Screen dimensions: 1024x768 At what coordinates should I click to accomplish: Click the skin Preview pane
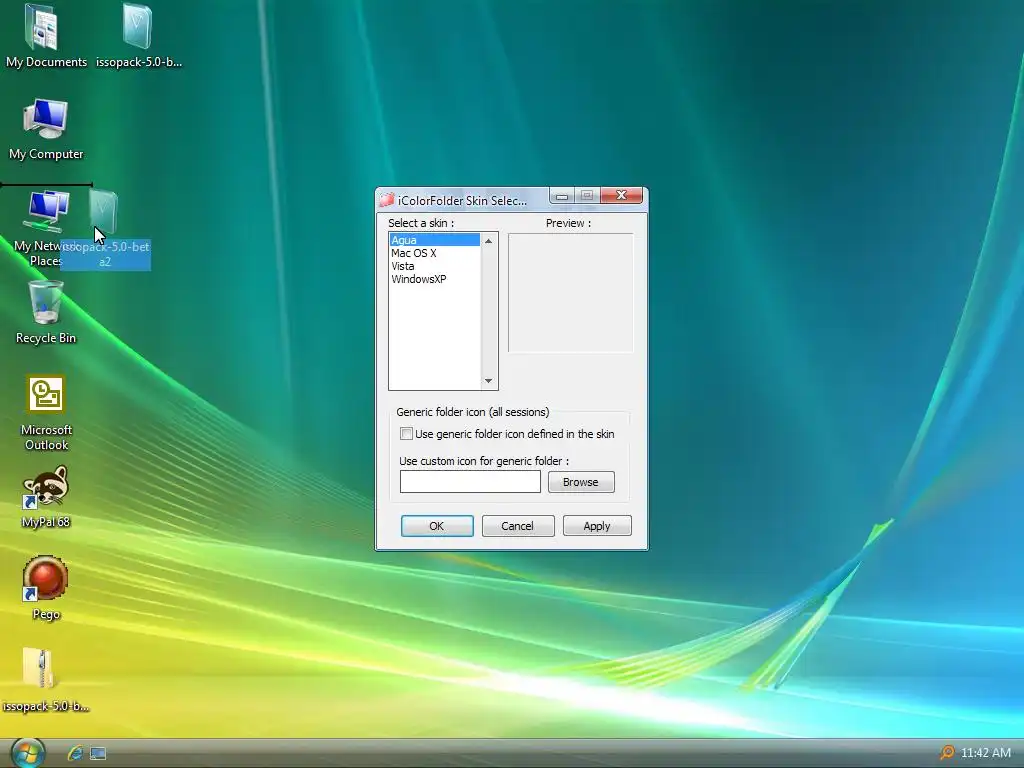(x=570, y=293)
